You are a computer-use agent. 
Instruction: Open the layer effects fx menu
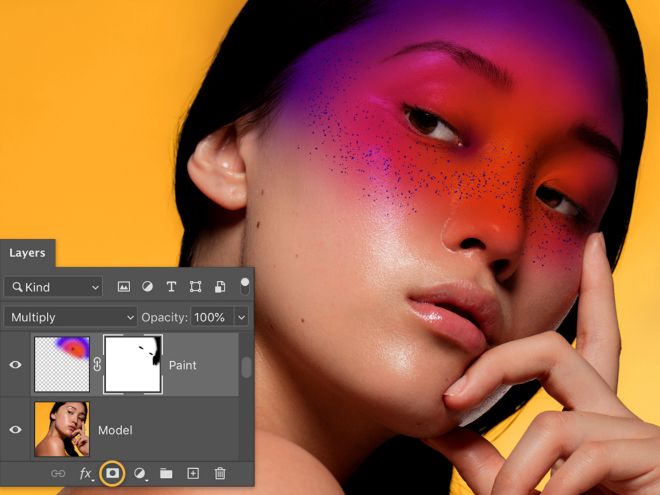point(86,473)
